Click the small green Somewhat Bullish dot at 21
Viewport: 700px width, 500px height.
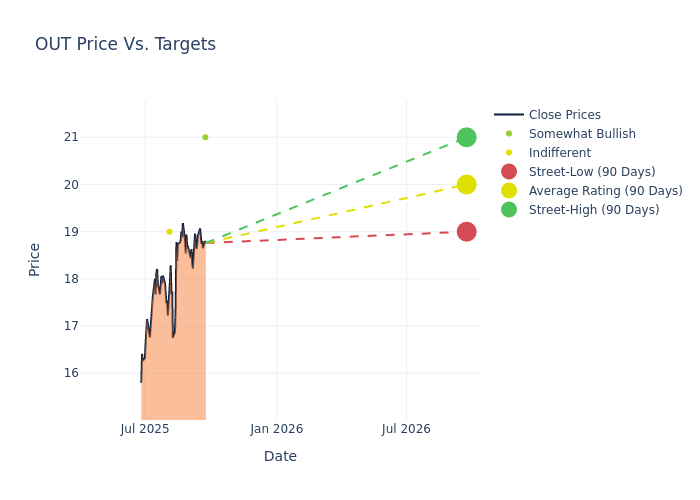(205, 137)
